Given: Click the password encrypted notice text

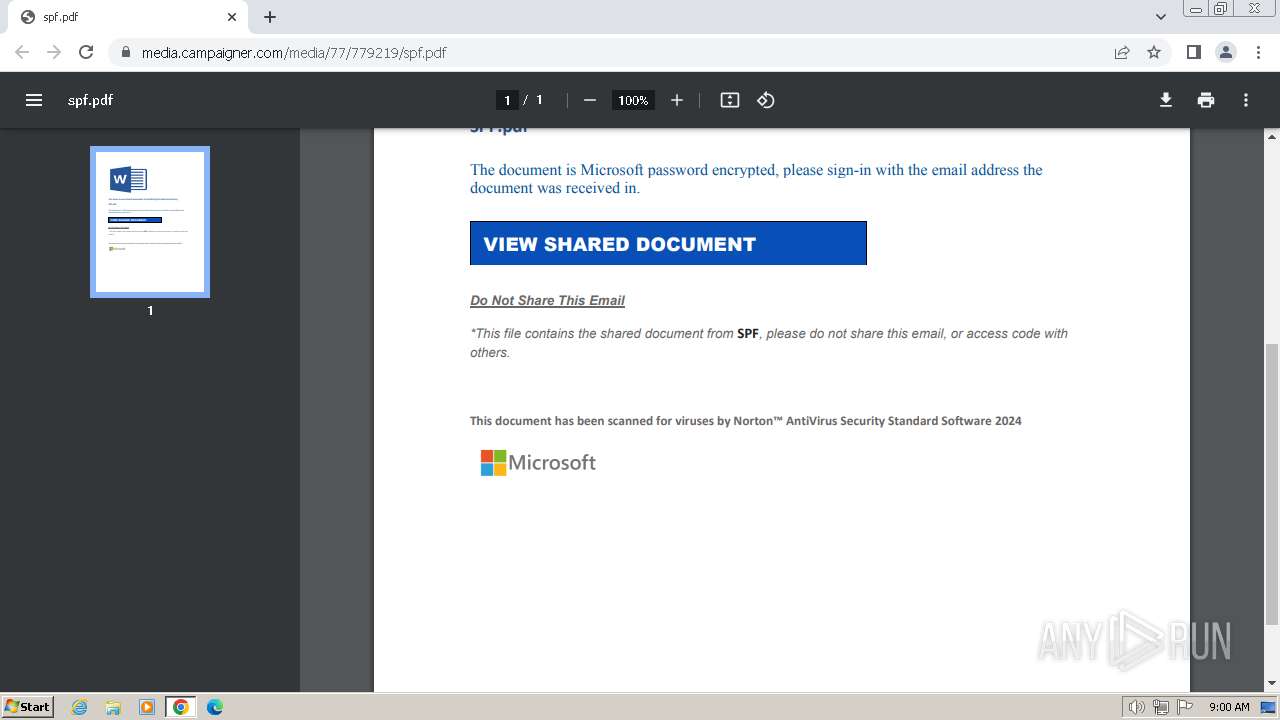Looking at the screenshot, I should click(756, 179).
